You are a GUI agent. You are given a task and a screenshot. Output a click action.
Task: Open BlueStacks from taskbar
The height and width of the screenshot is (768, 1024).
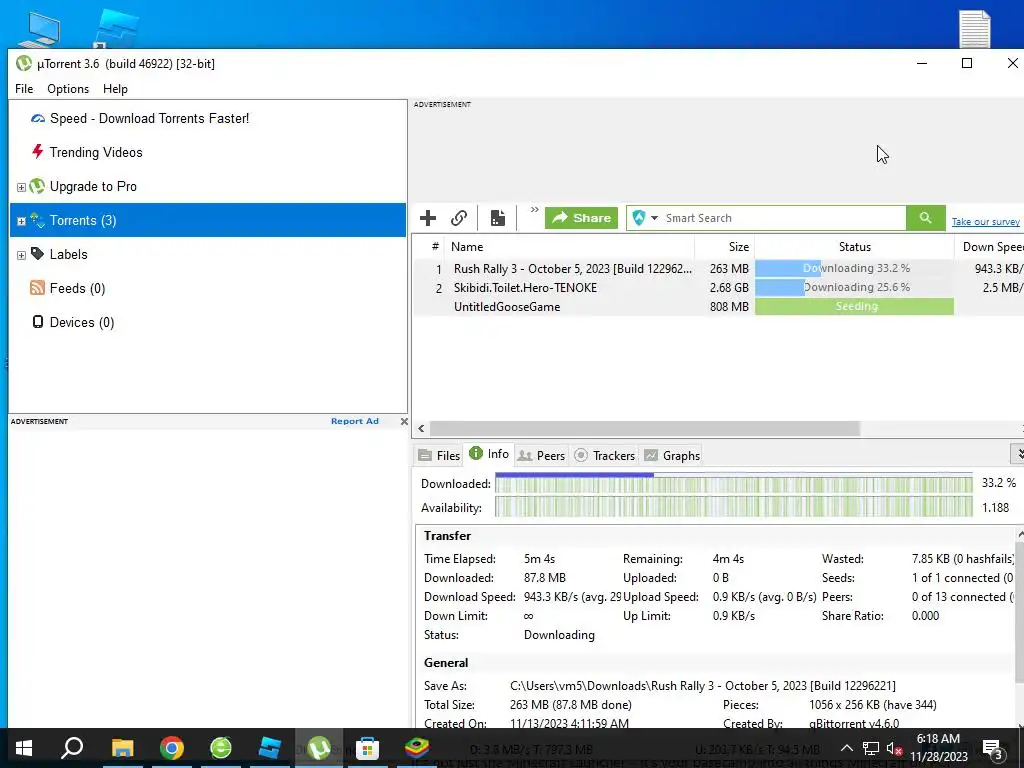point(417,748)
